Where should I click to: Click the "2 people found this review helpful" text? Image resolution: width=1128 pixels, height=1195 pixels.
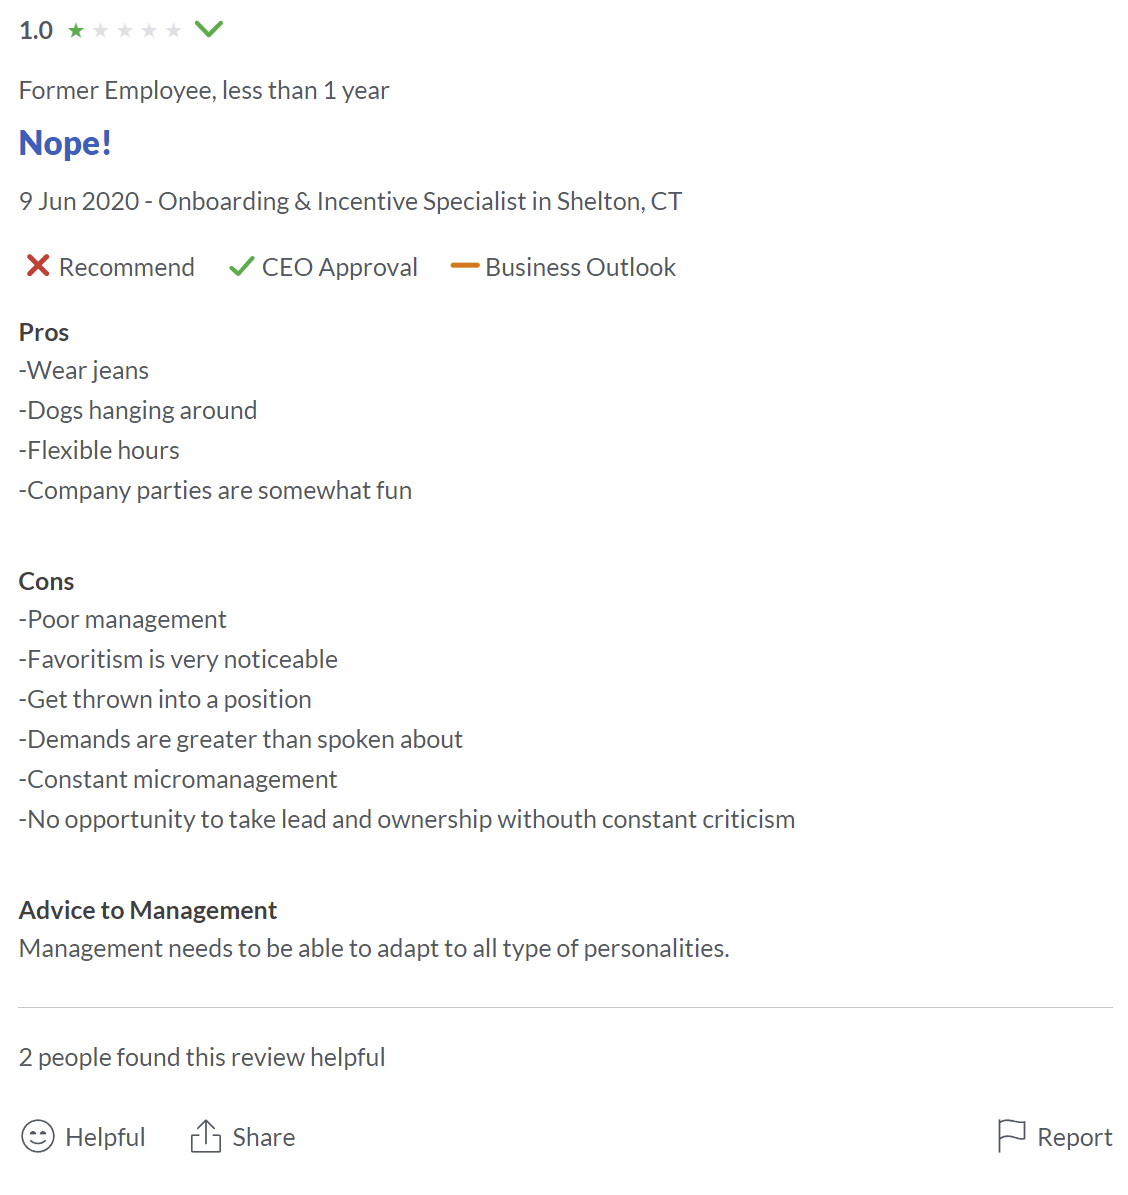(x=202, y=1057)
